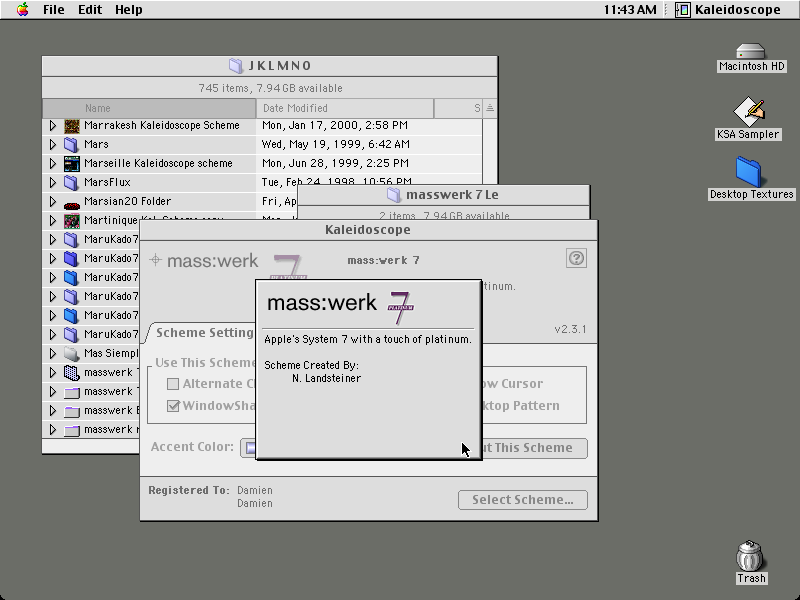Expand the Marsian20 Folder disclosure triangle

(53, 202)
